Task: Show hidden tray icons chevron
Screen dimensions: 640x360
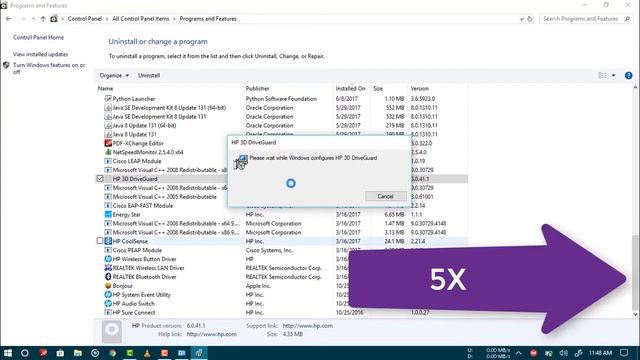Action: click(519, 353)
